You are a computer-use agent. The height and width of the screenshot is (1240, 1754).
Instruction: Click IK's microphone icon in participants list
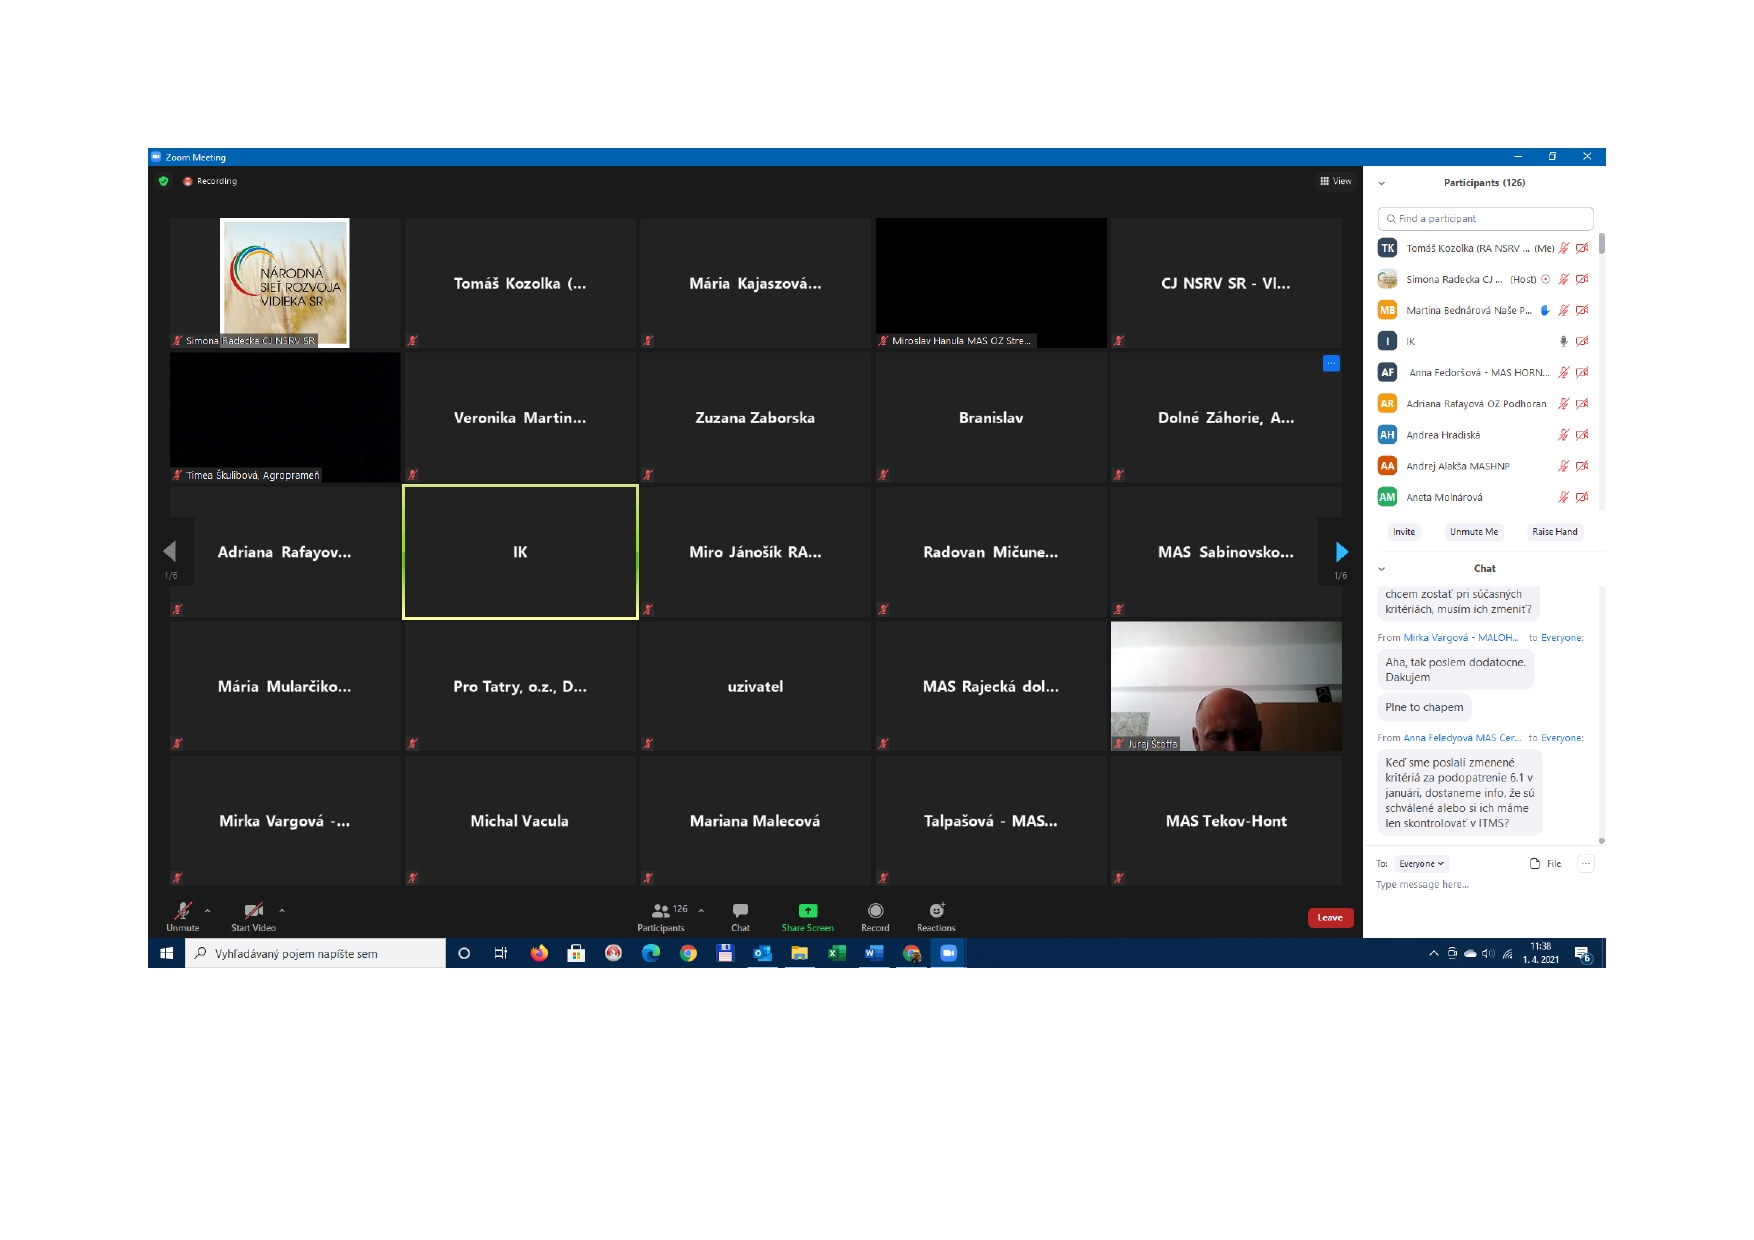tap(1564, 341)
